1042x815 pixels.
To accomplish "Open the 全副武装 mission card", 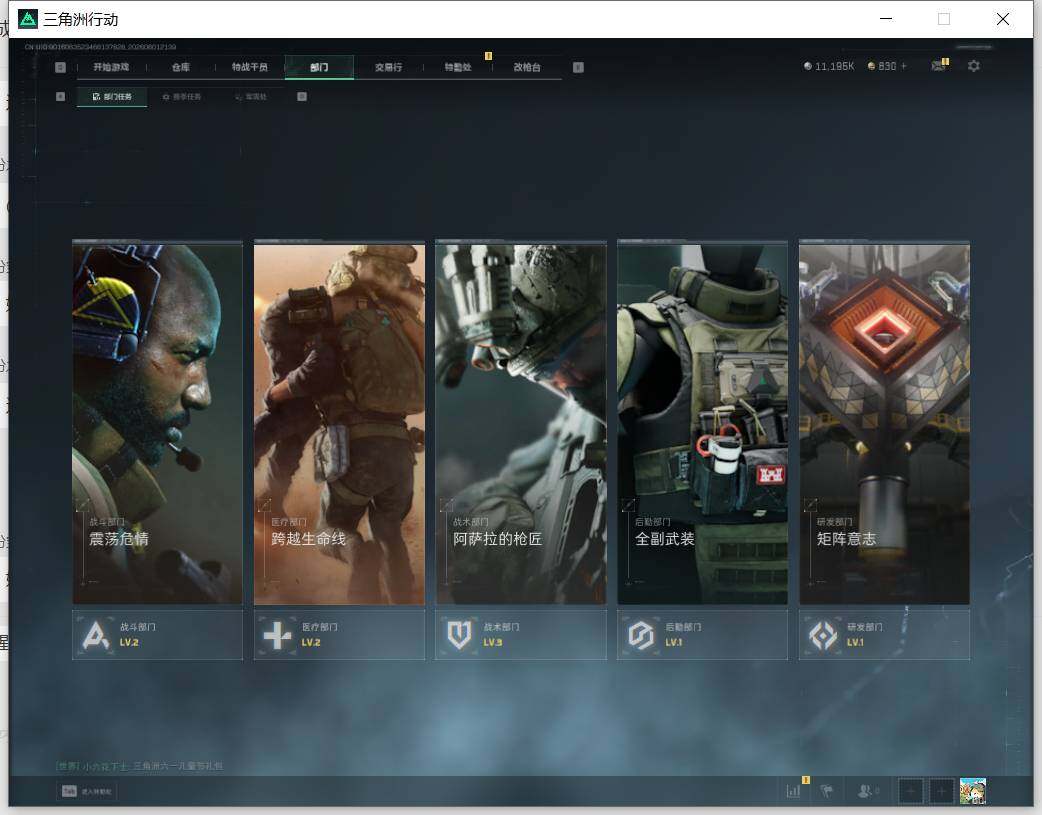I will click(702, 424).
